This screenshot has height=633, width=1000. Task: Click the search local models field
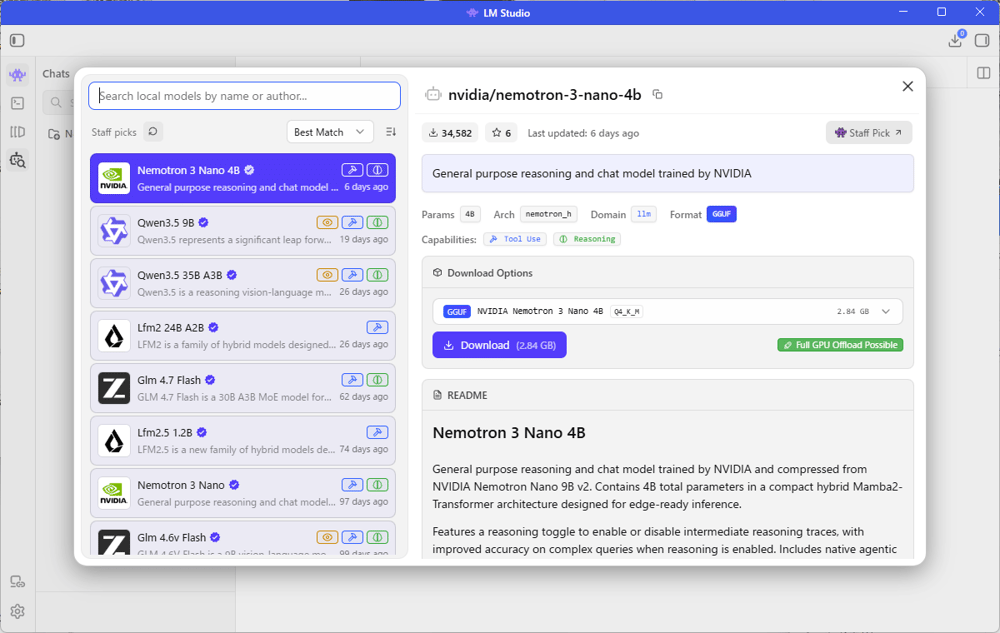point(244,96)
